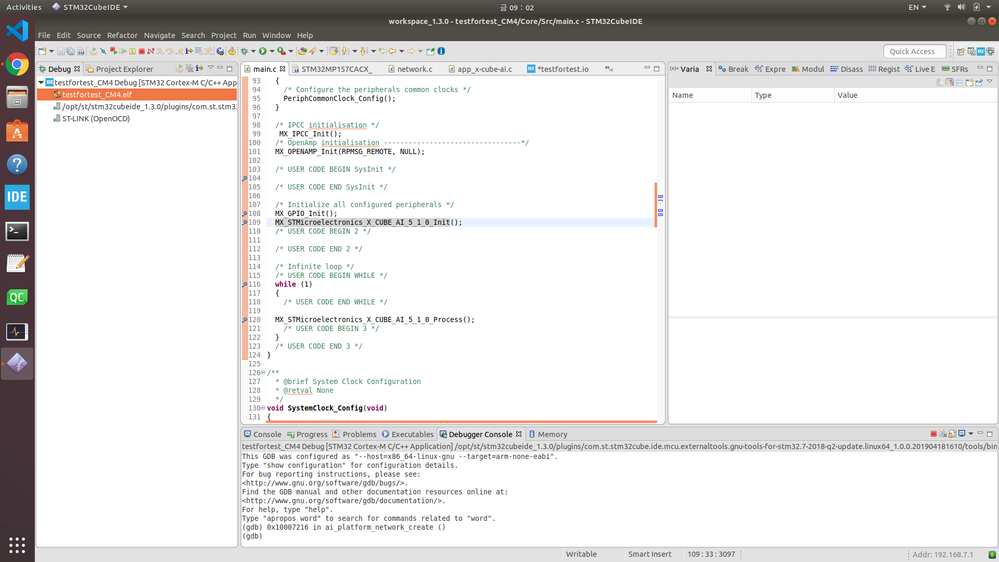The width and height of the screenshot is (999, 562).
Task: Click the Open Perspective icon
Action: point(961,52)
